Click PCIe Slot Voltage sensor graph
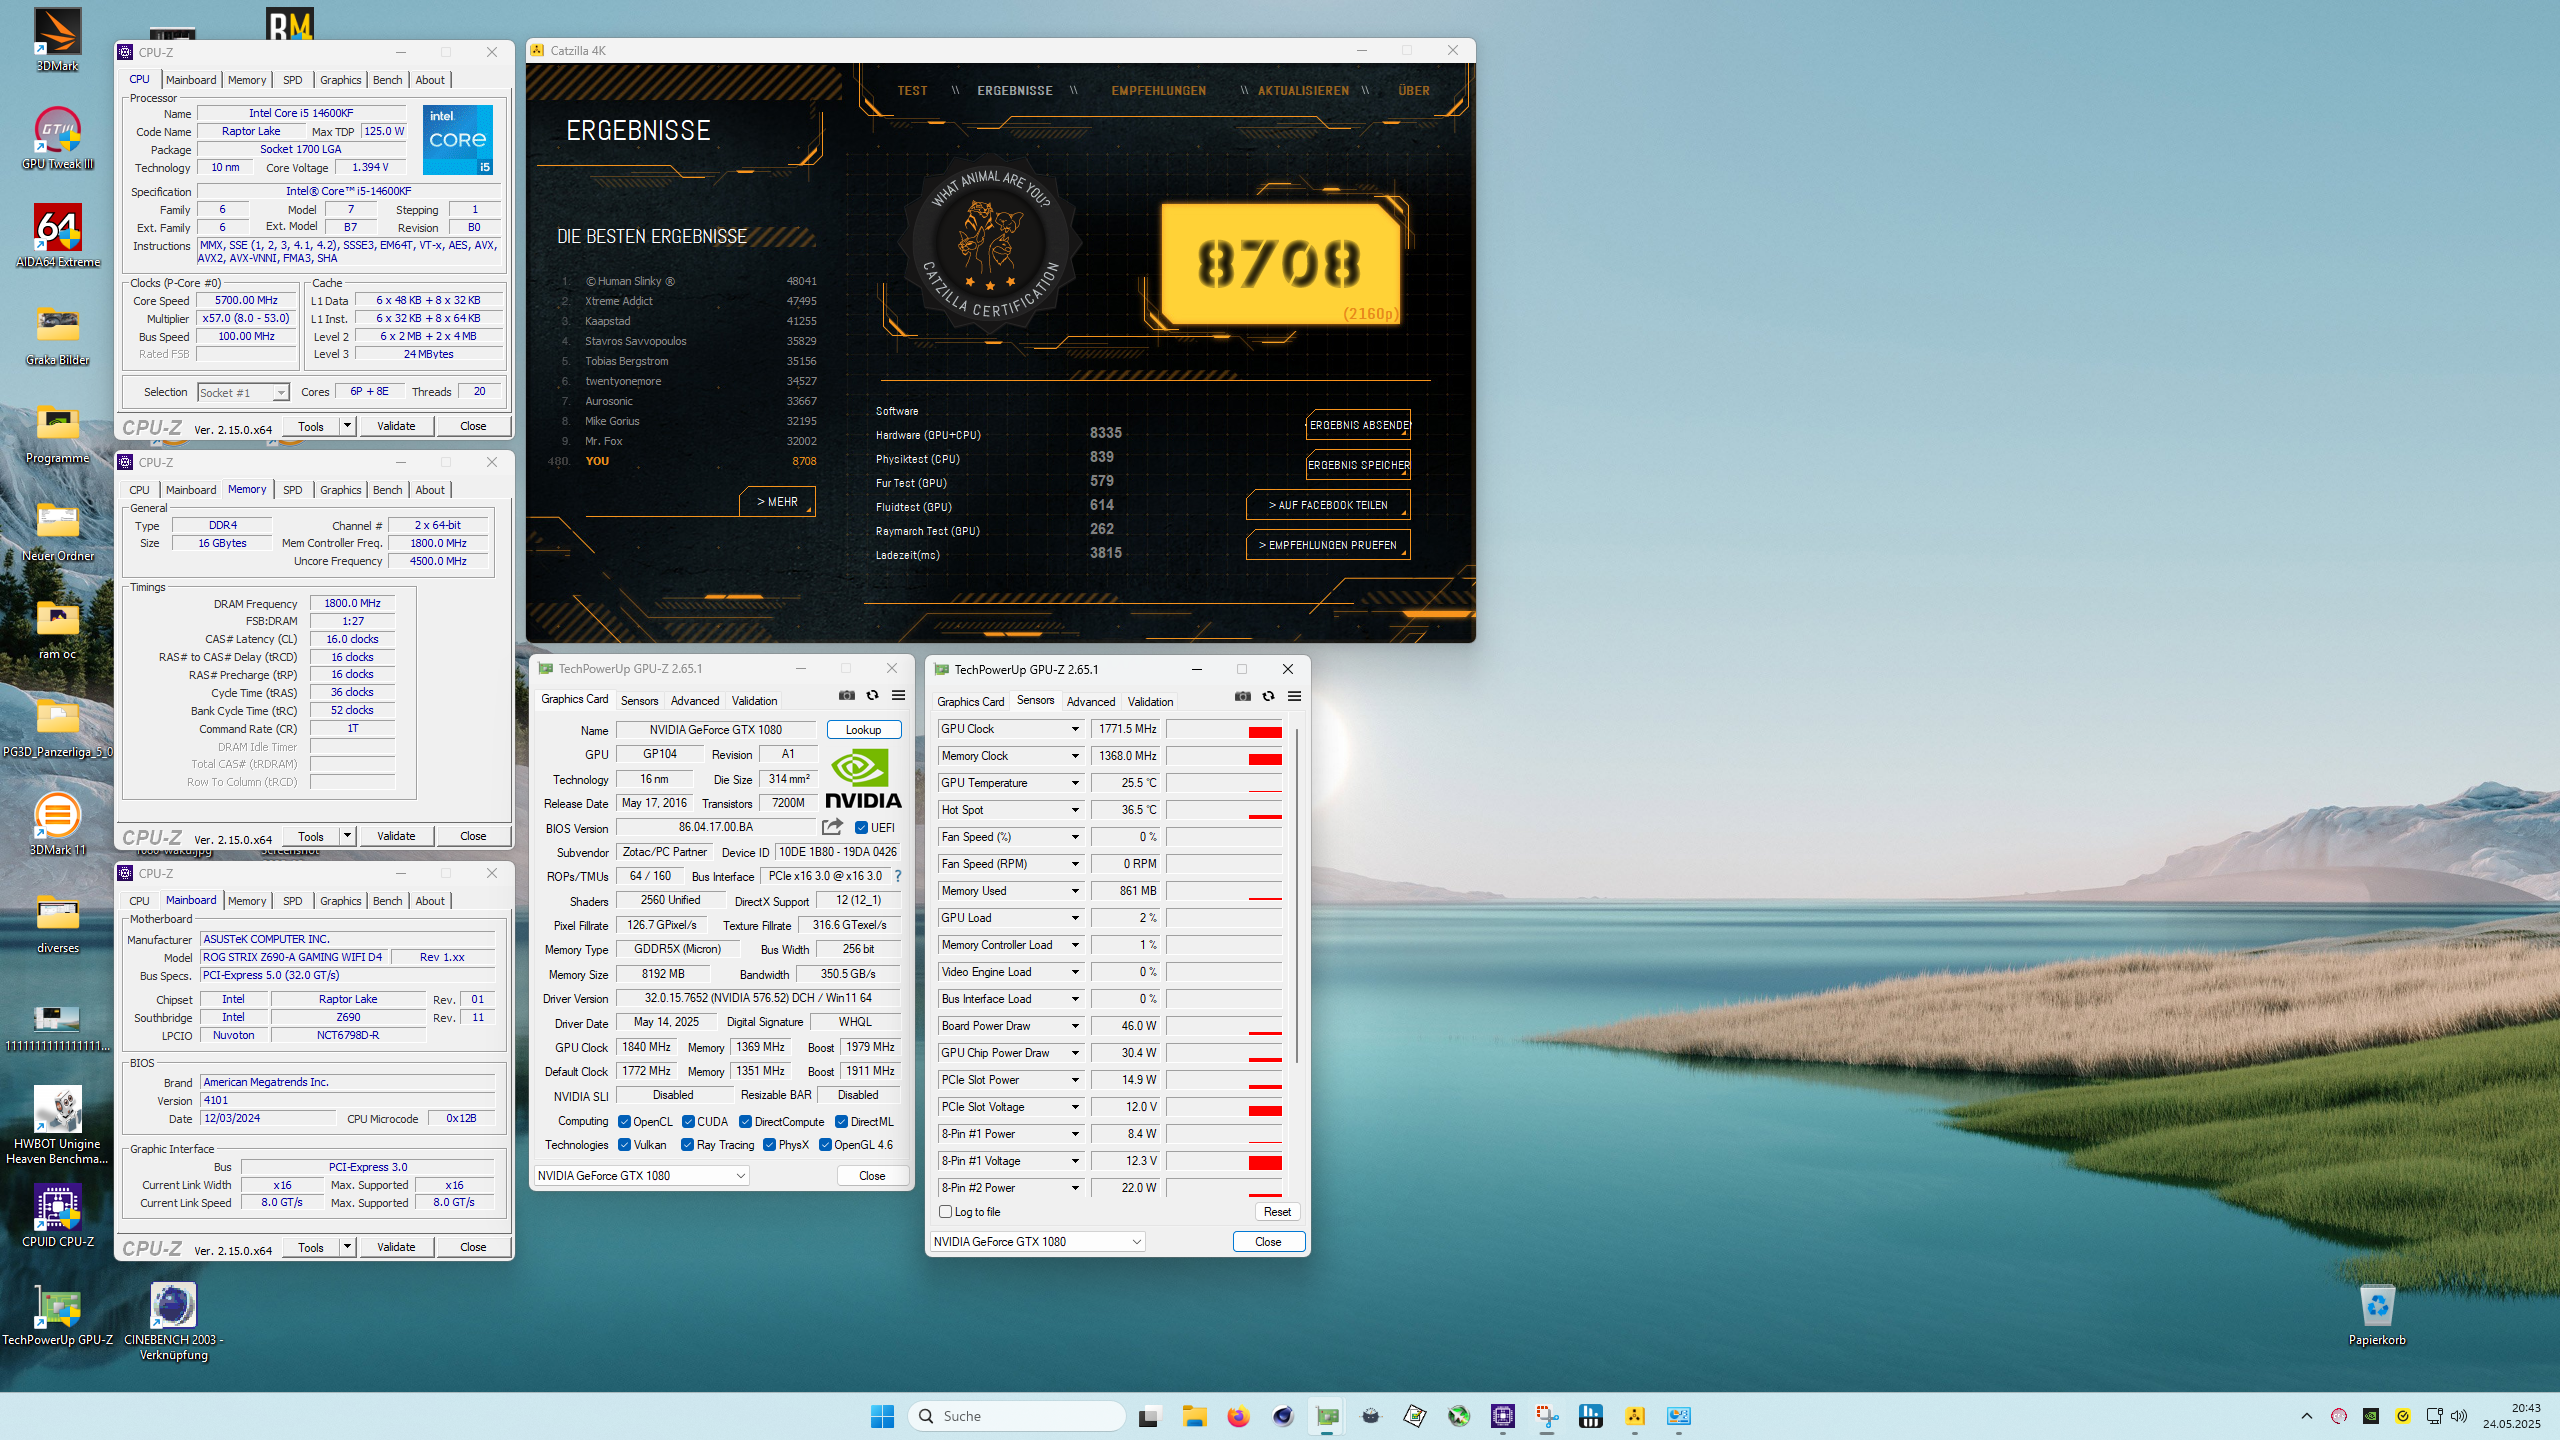This screenshot has height=1440, width=2560. pos(1224,1107)
